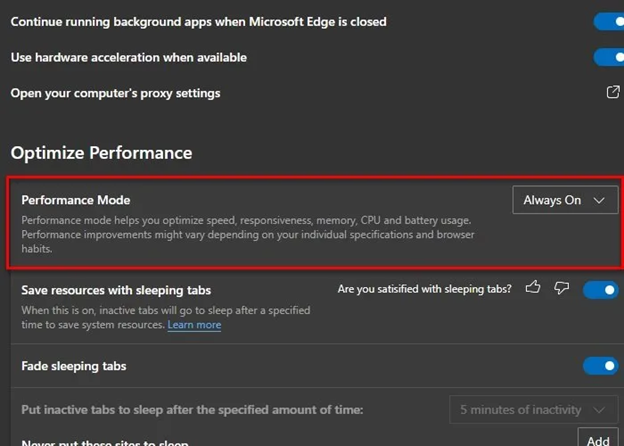Turn off the sleeping tabs toggle
Screen dimensions: 624x446
point(601,290)
